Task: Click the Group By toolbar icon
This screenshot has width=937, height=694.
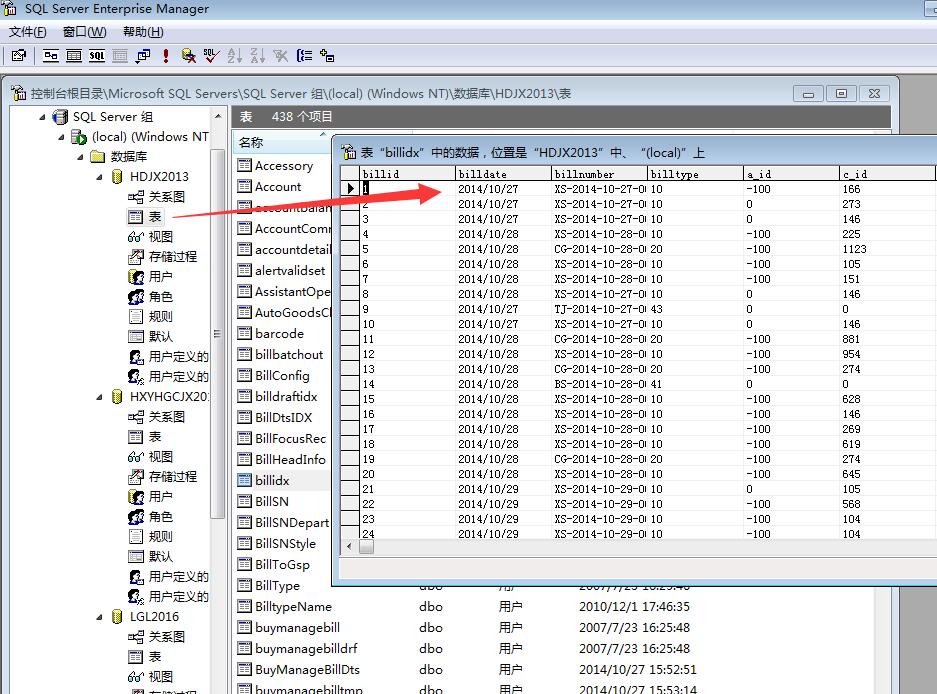Action: click(x=304, y=56)
